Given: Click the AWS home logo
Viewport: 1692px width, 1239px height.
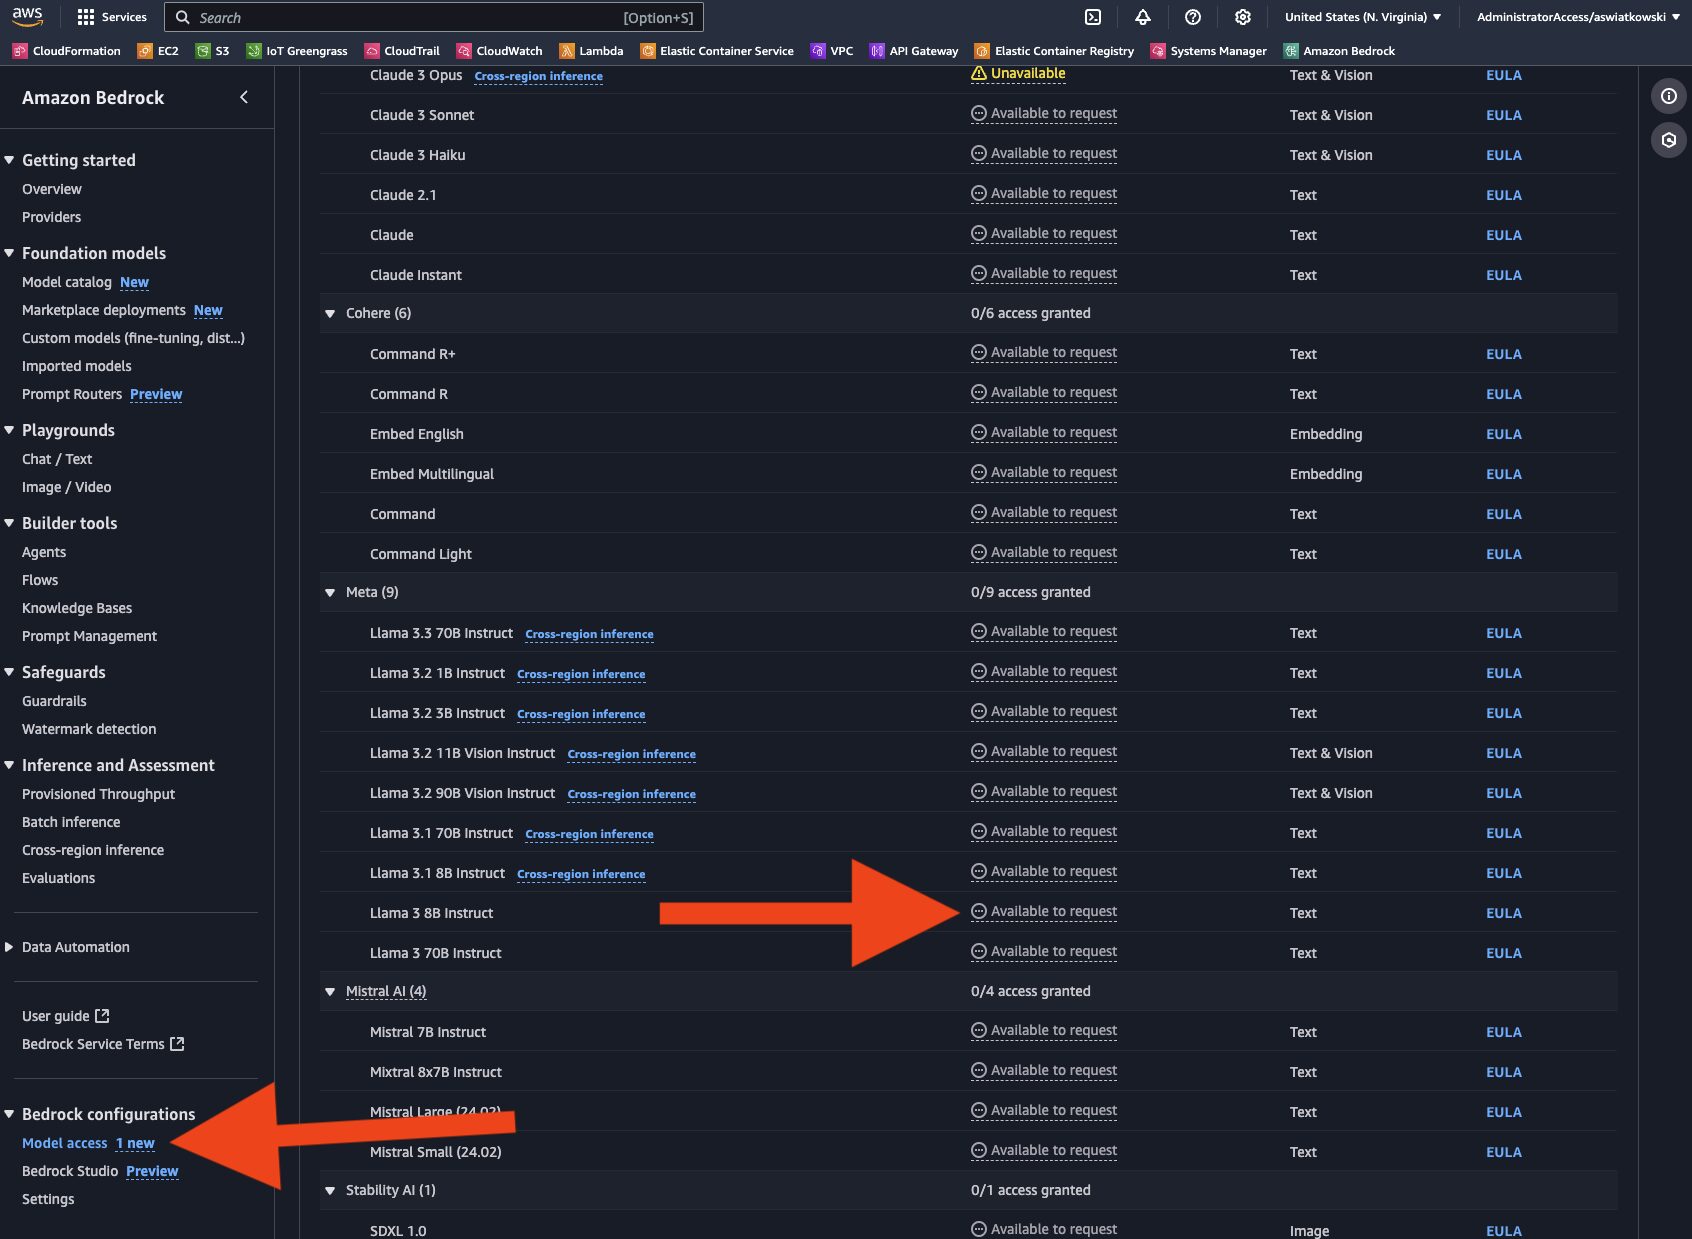Looking at the screenshot, I should (28, 16).
